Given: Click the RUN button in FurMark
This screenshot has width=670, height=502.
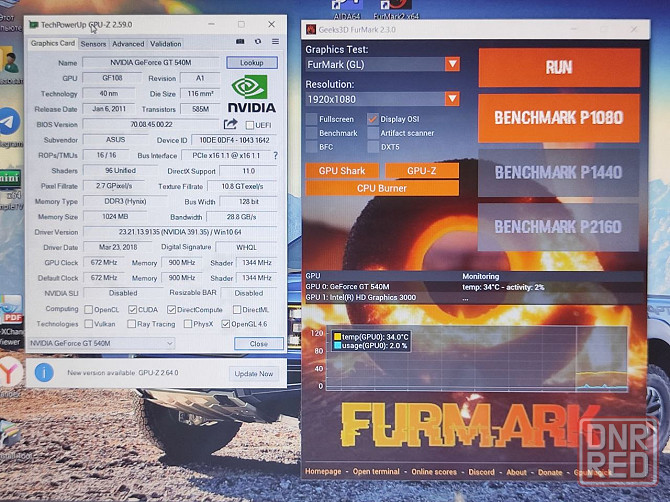Looking at the screenshot, I should pos(559,68).
